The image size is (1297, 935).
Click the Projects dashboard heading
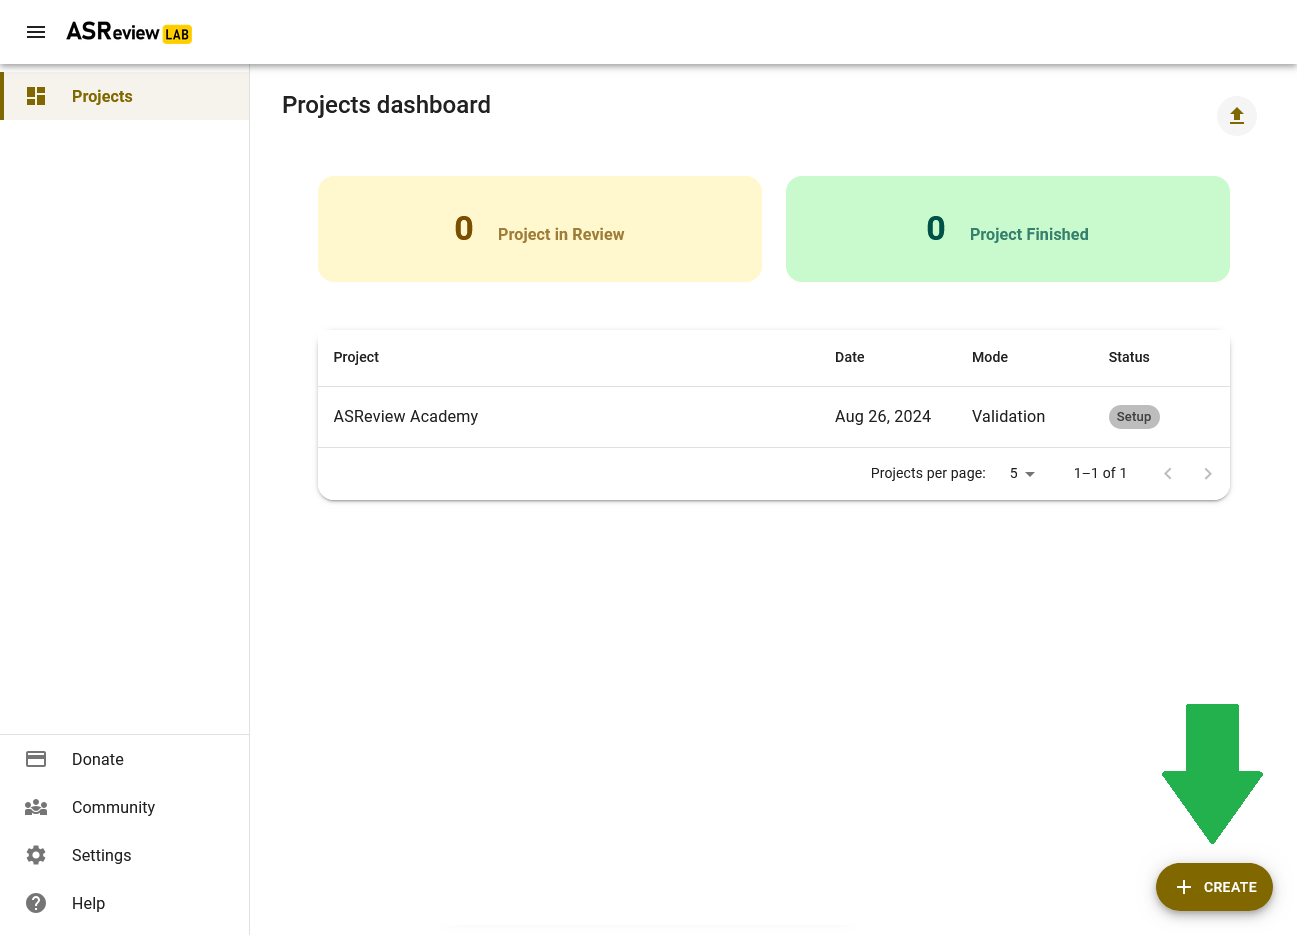[386, 105]
